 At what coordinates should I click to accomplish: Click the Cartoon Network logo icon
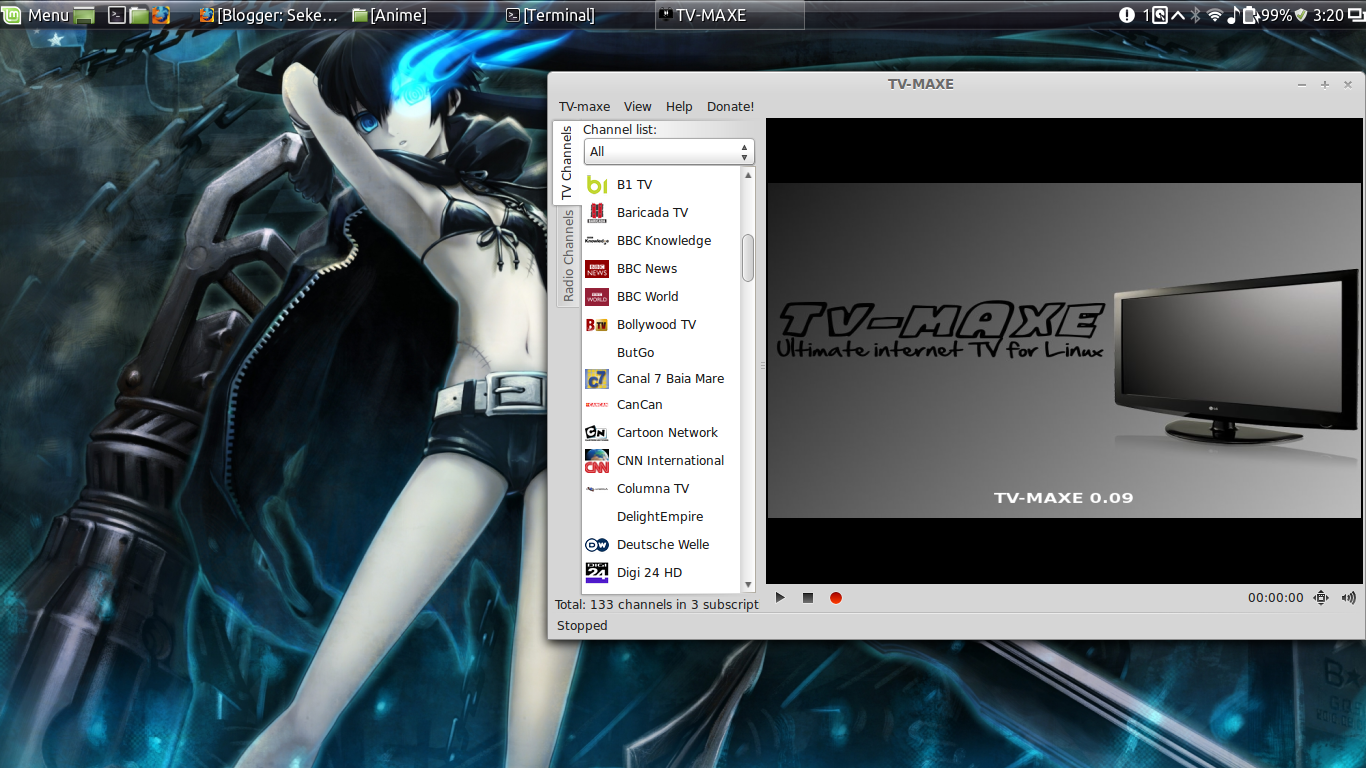coord(597,433)
